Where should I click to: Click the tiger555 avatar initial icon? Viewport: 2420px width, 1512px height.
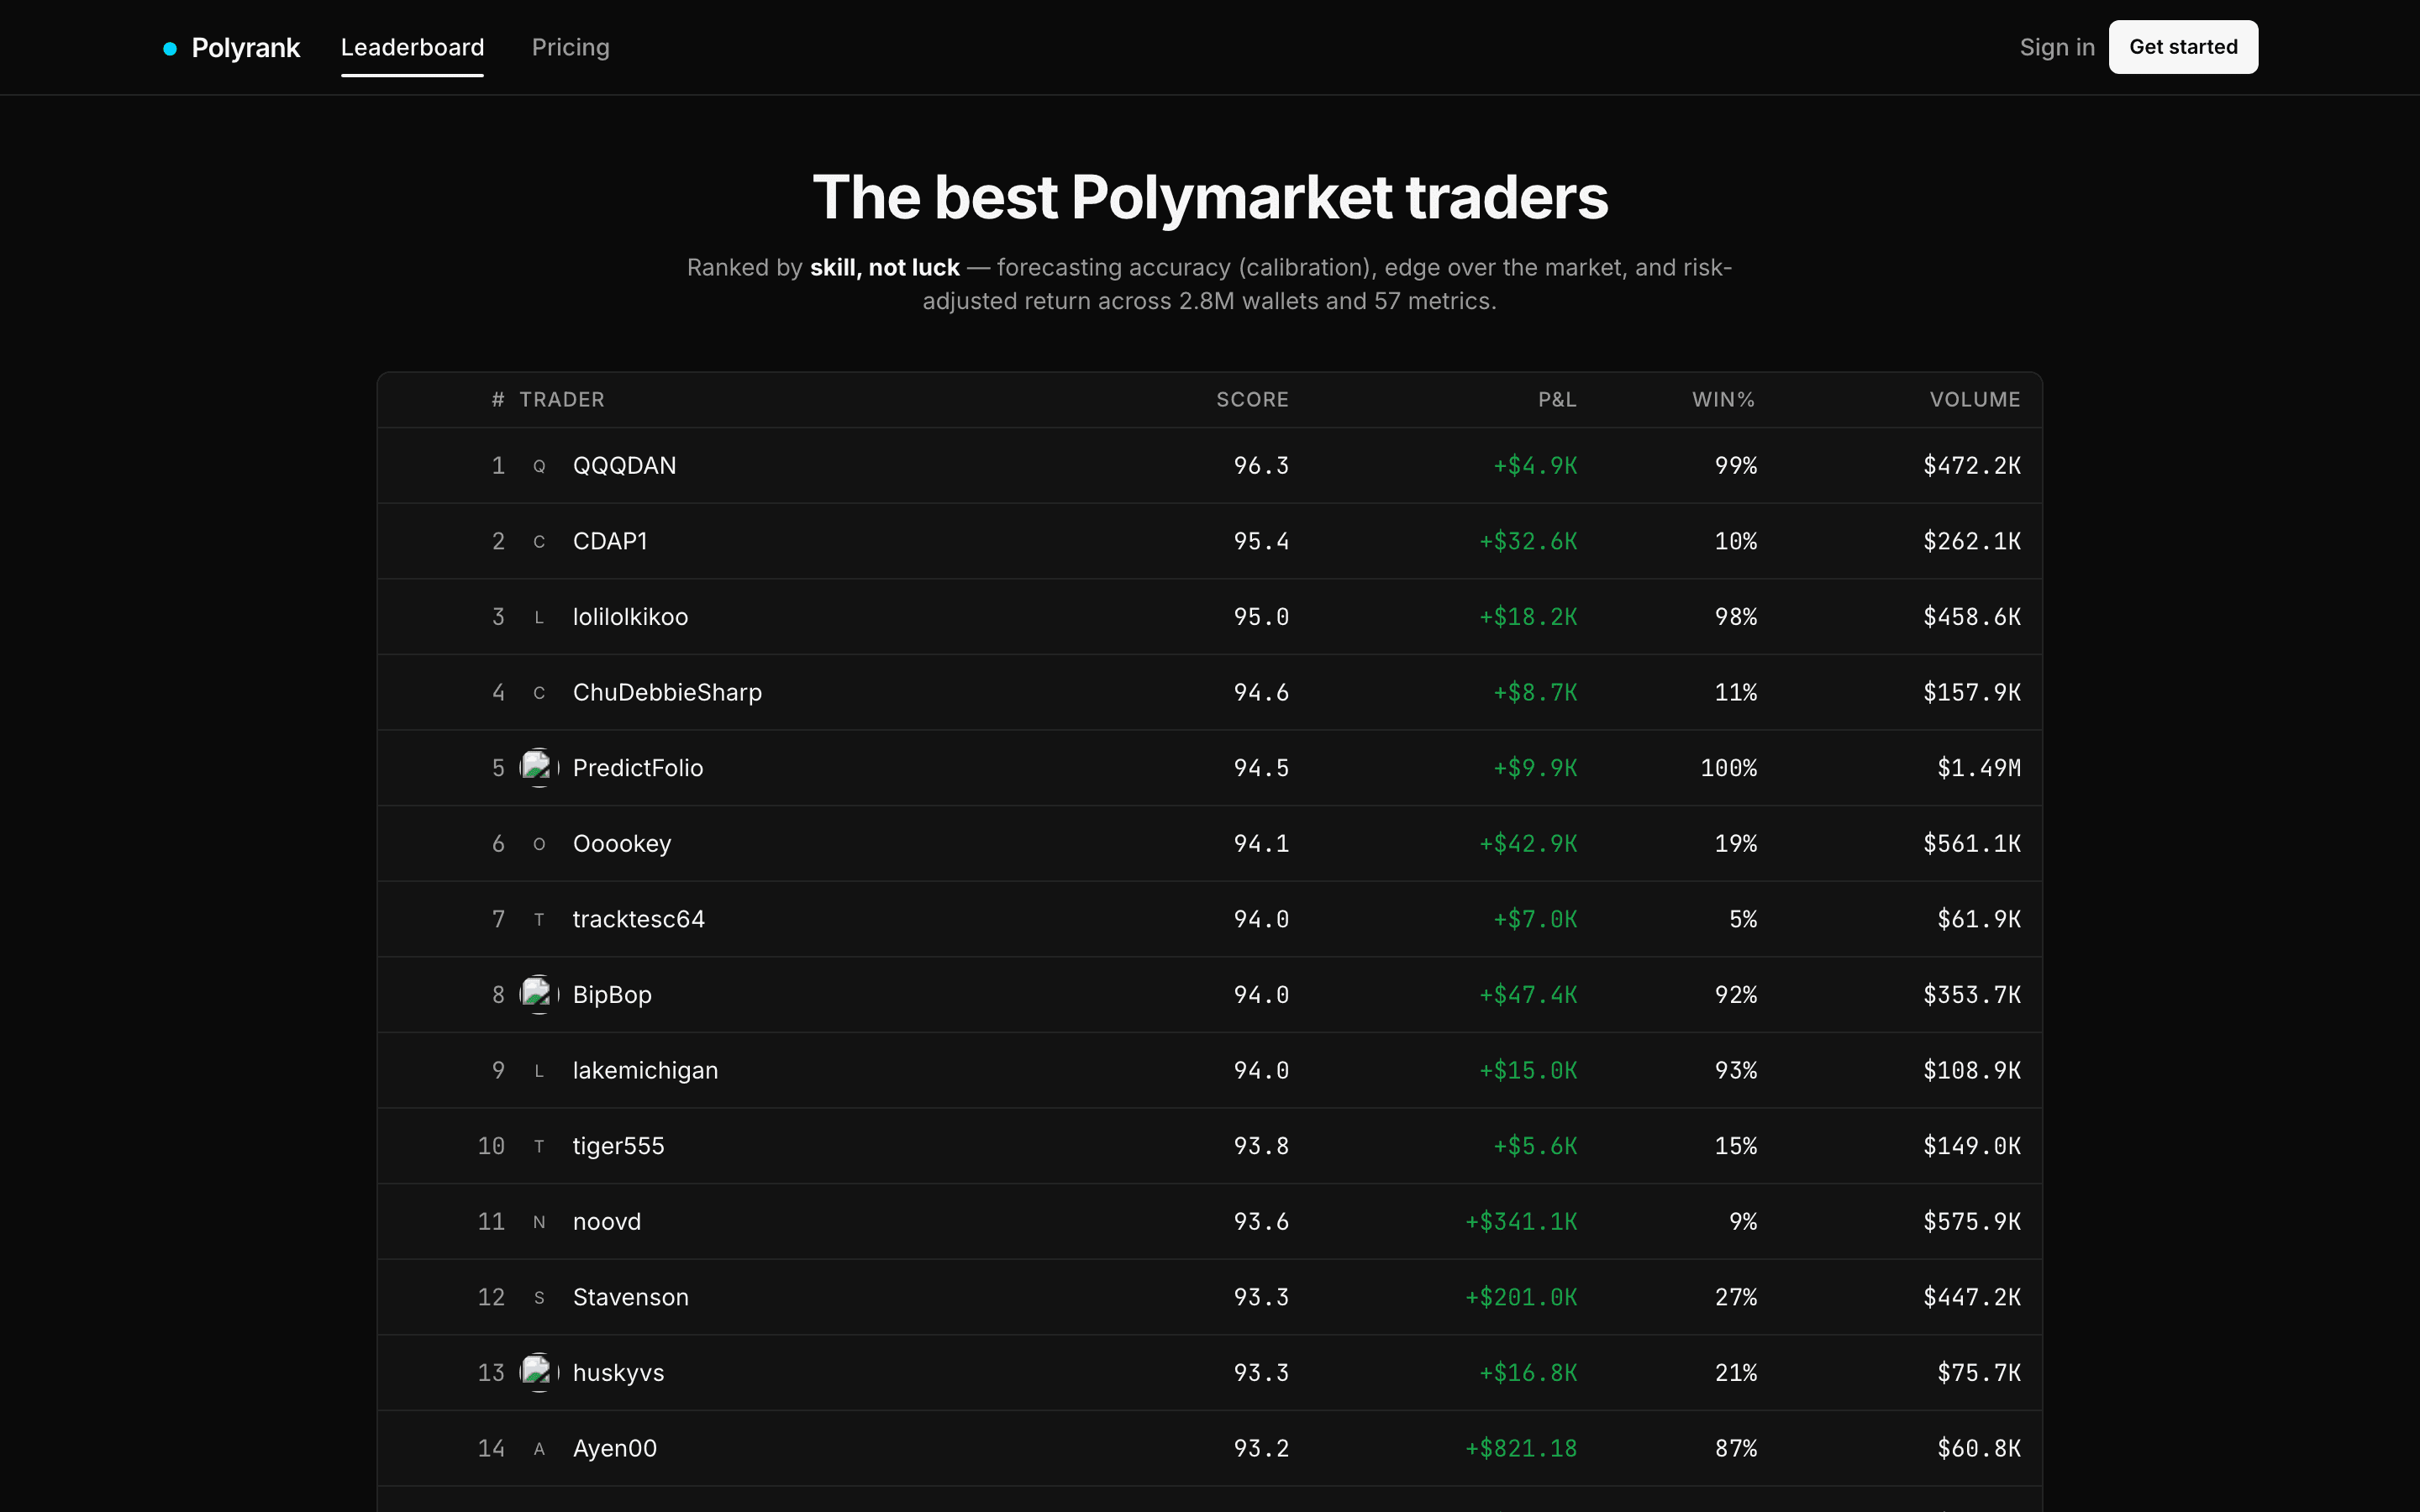[x=539, y=1146]
